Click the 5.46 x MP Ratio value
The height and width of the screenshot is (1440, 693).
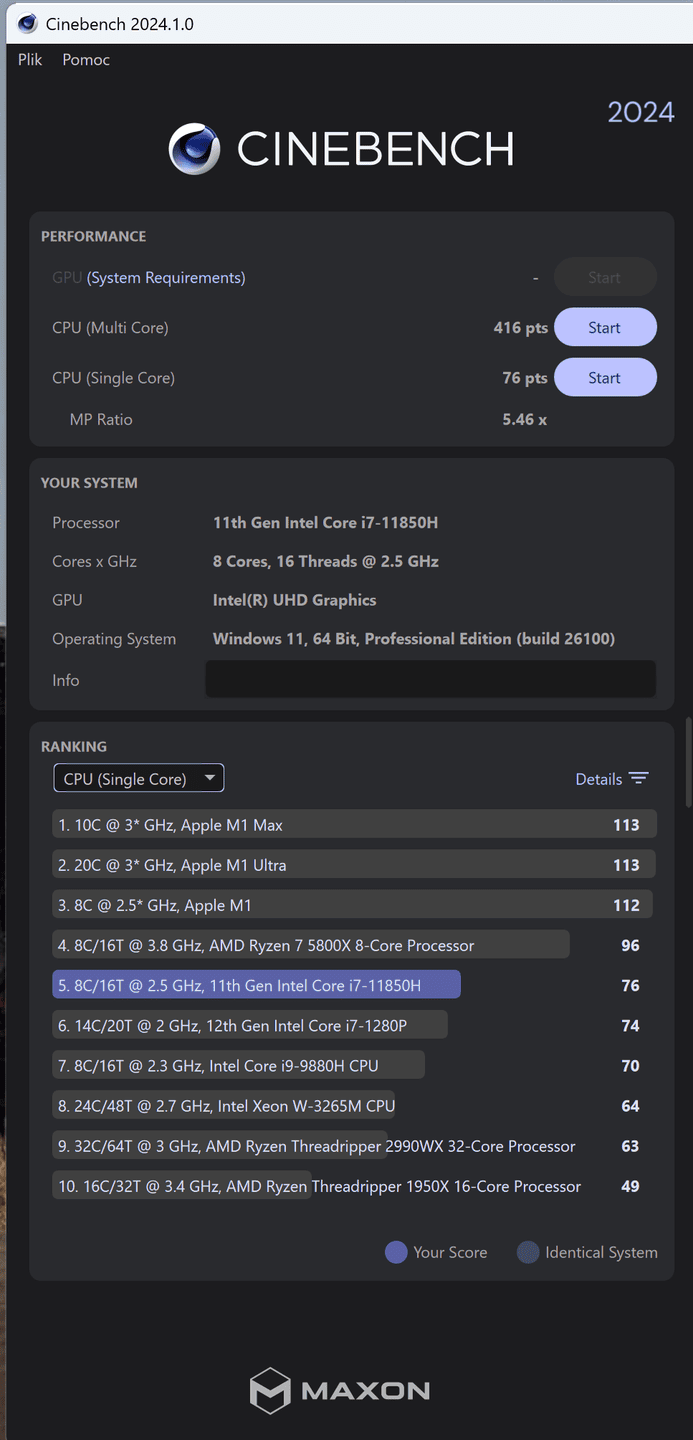[x=525, y=420]
